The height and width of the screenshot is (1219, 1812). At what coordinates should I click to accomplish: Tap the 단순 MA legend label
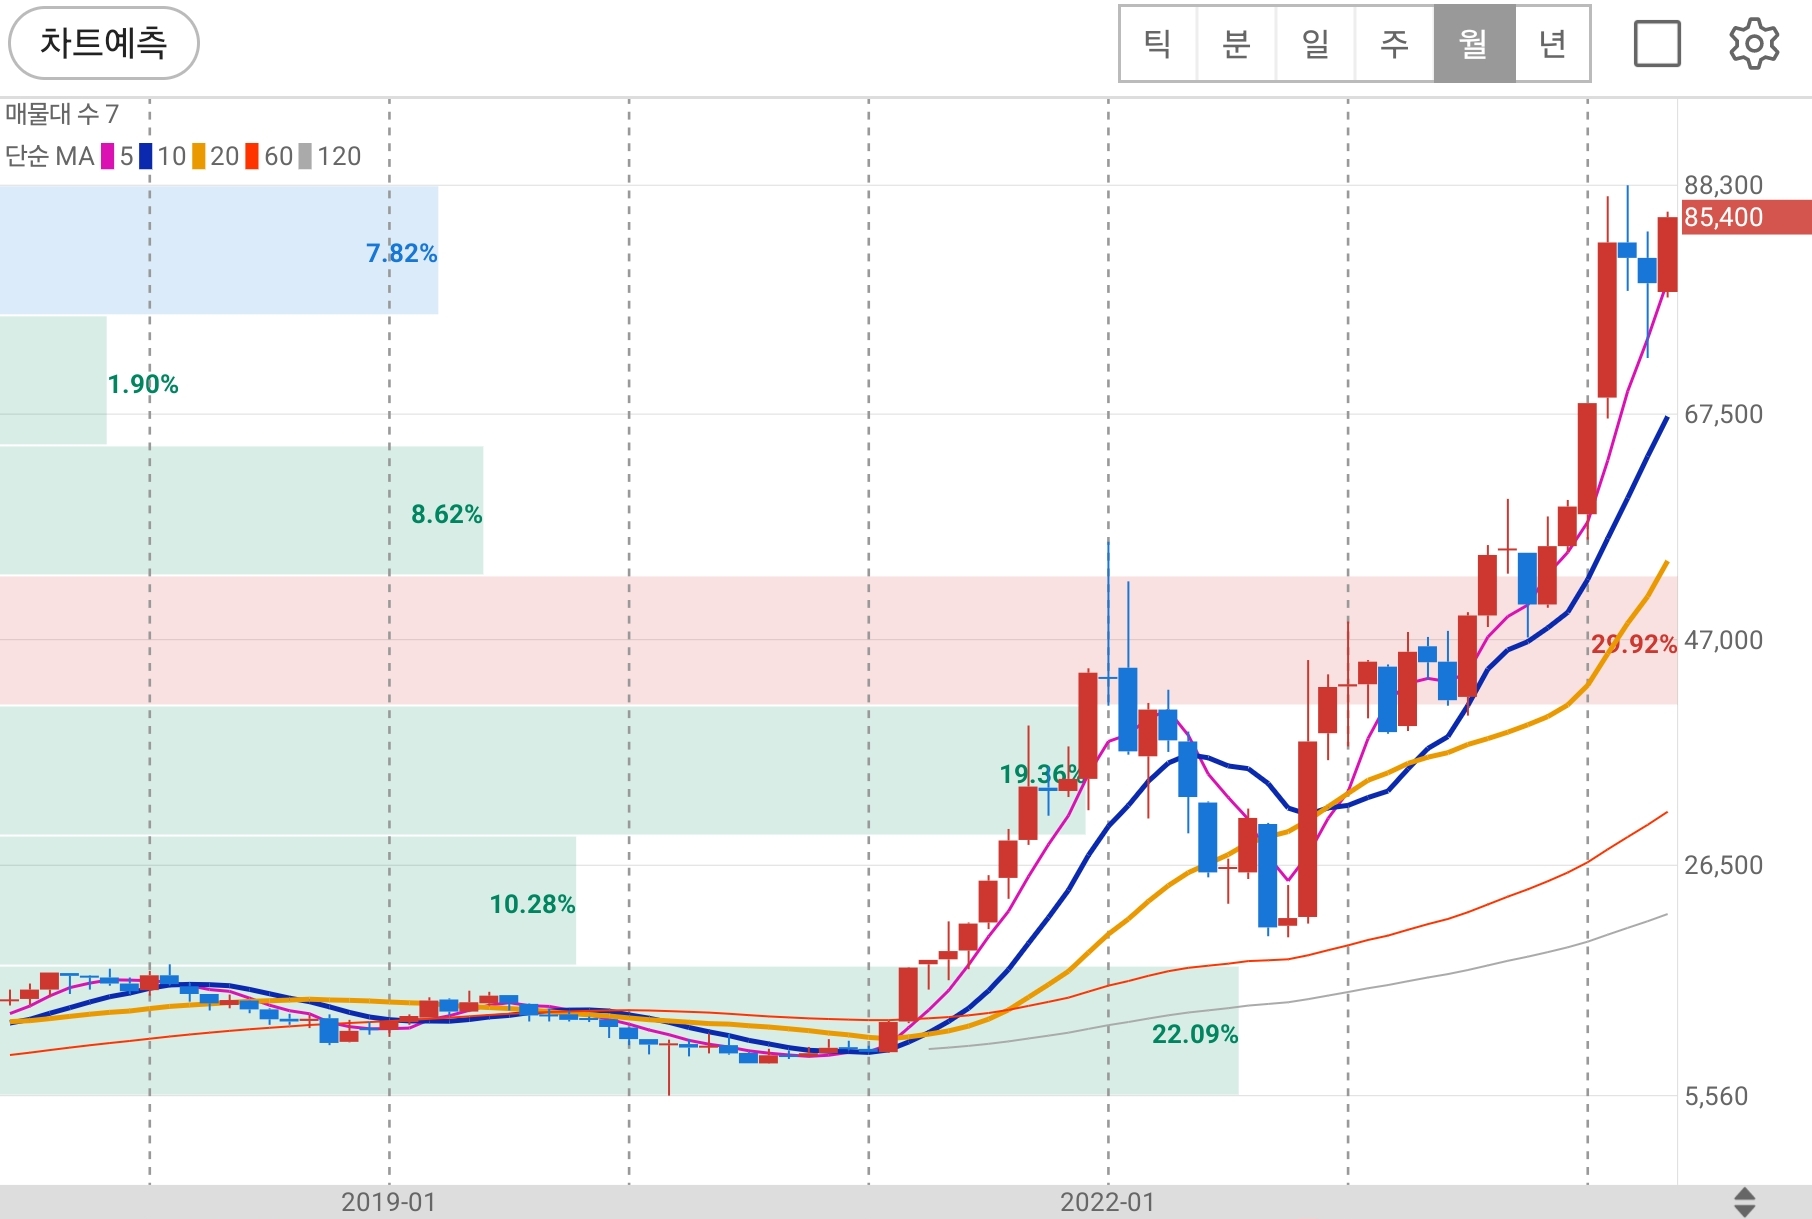50,156
